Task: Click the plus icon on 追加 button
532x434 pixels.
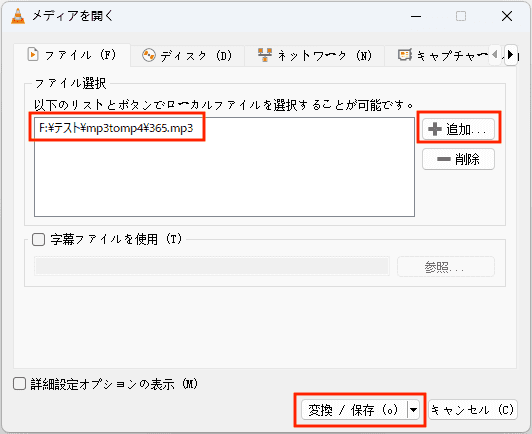Action: tap(435, 129)
